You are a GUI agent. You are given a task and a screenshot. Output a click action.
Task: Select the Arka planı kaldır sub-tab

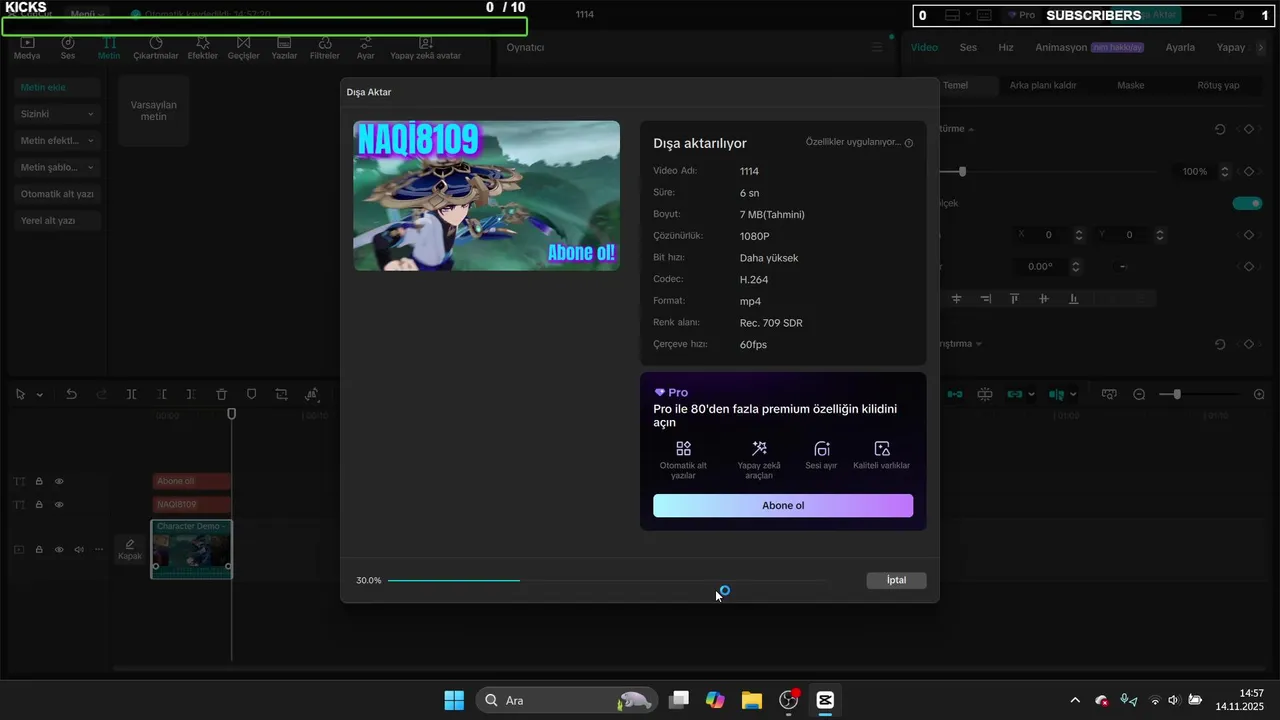(1043, 85)
